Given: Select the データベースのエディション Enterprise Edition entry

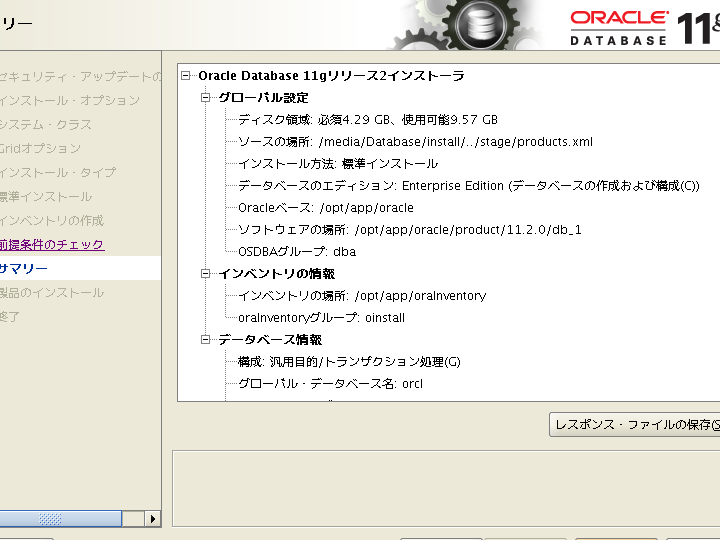Looking at the screenshot, I should click(468, 186).
